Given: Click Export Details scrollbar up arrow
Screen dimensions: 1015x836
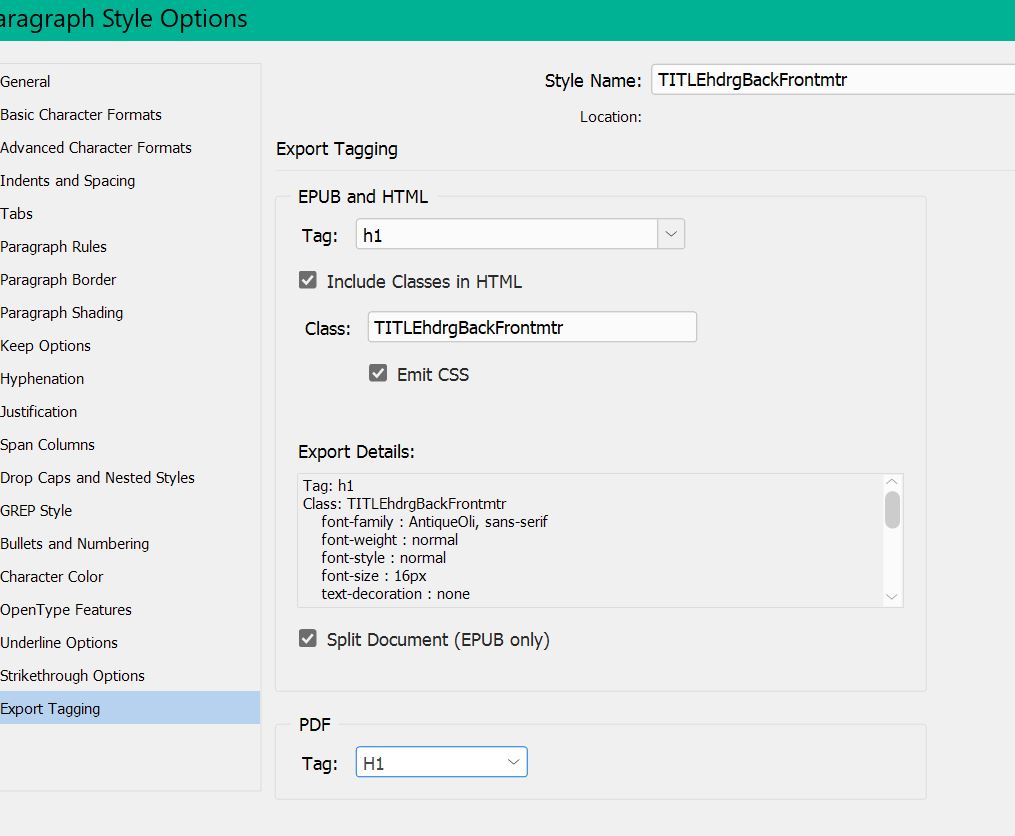Looking at the screenshot, I should 892,482.
